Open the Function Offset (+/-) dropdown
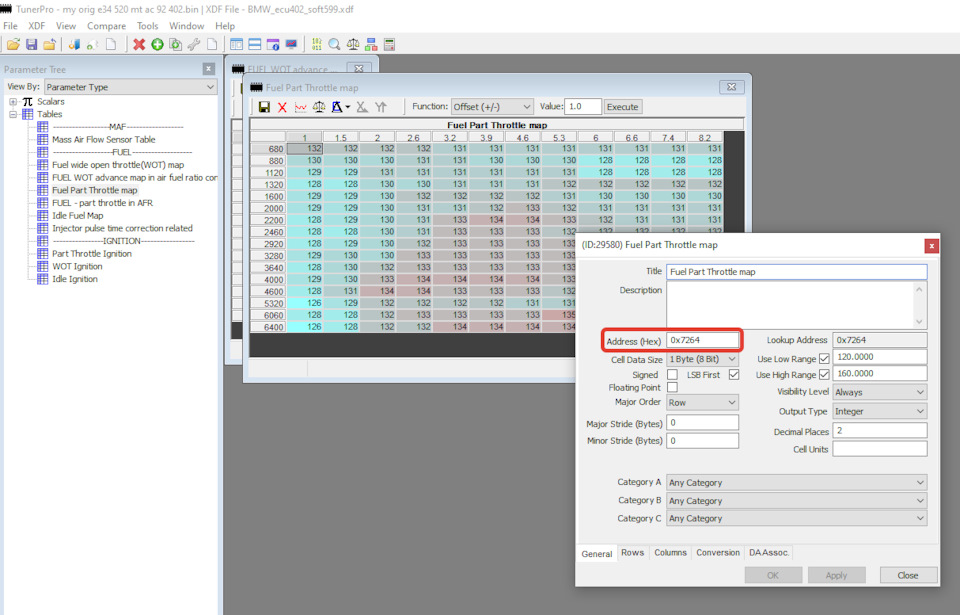The image size is (960, 615). (492, 107)
